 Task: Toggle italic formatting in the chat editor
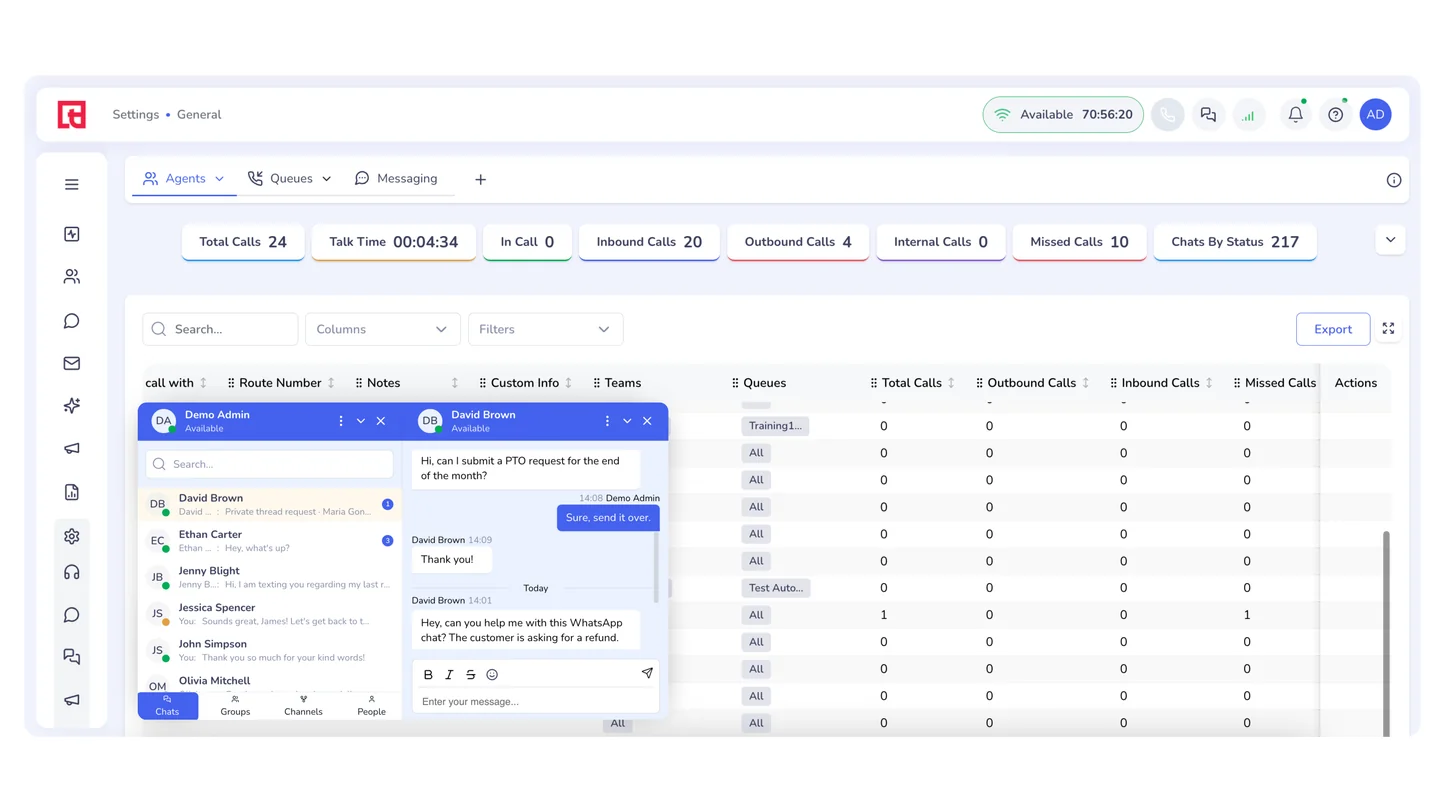click(449, 675)
